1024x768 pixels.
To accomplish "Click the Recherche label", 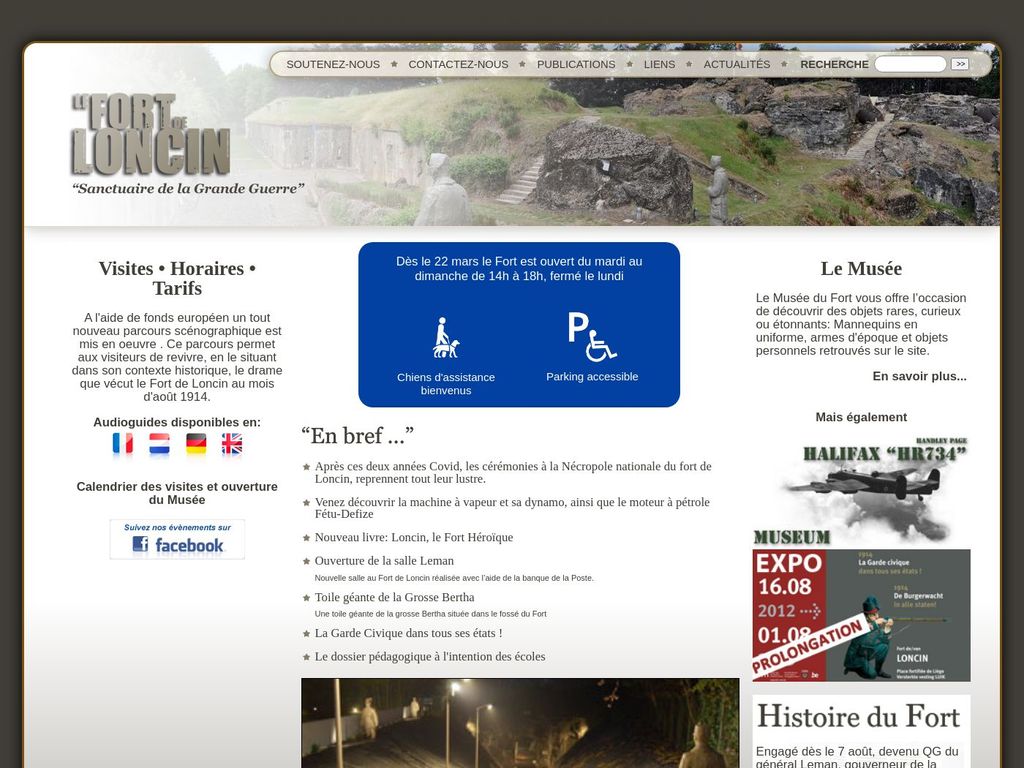I will [835, 64].
